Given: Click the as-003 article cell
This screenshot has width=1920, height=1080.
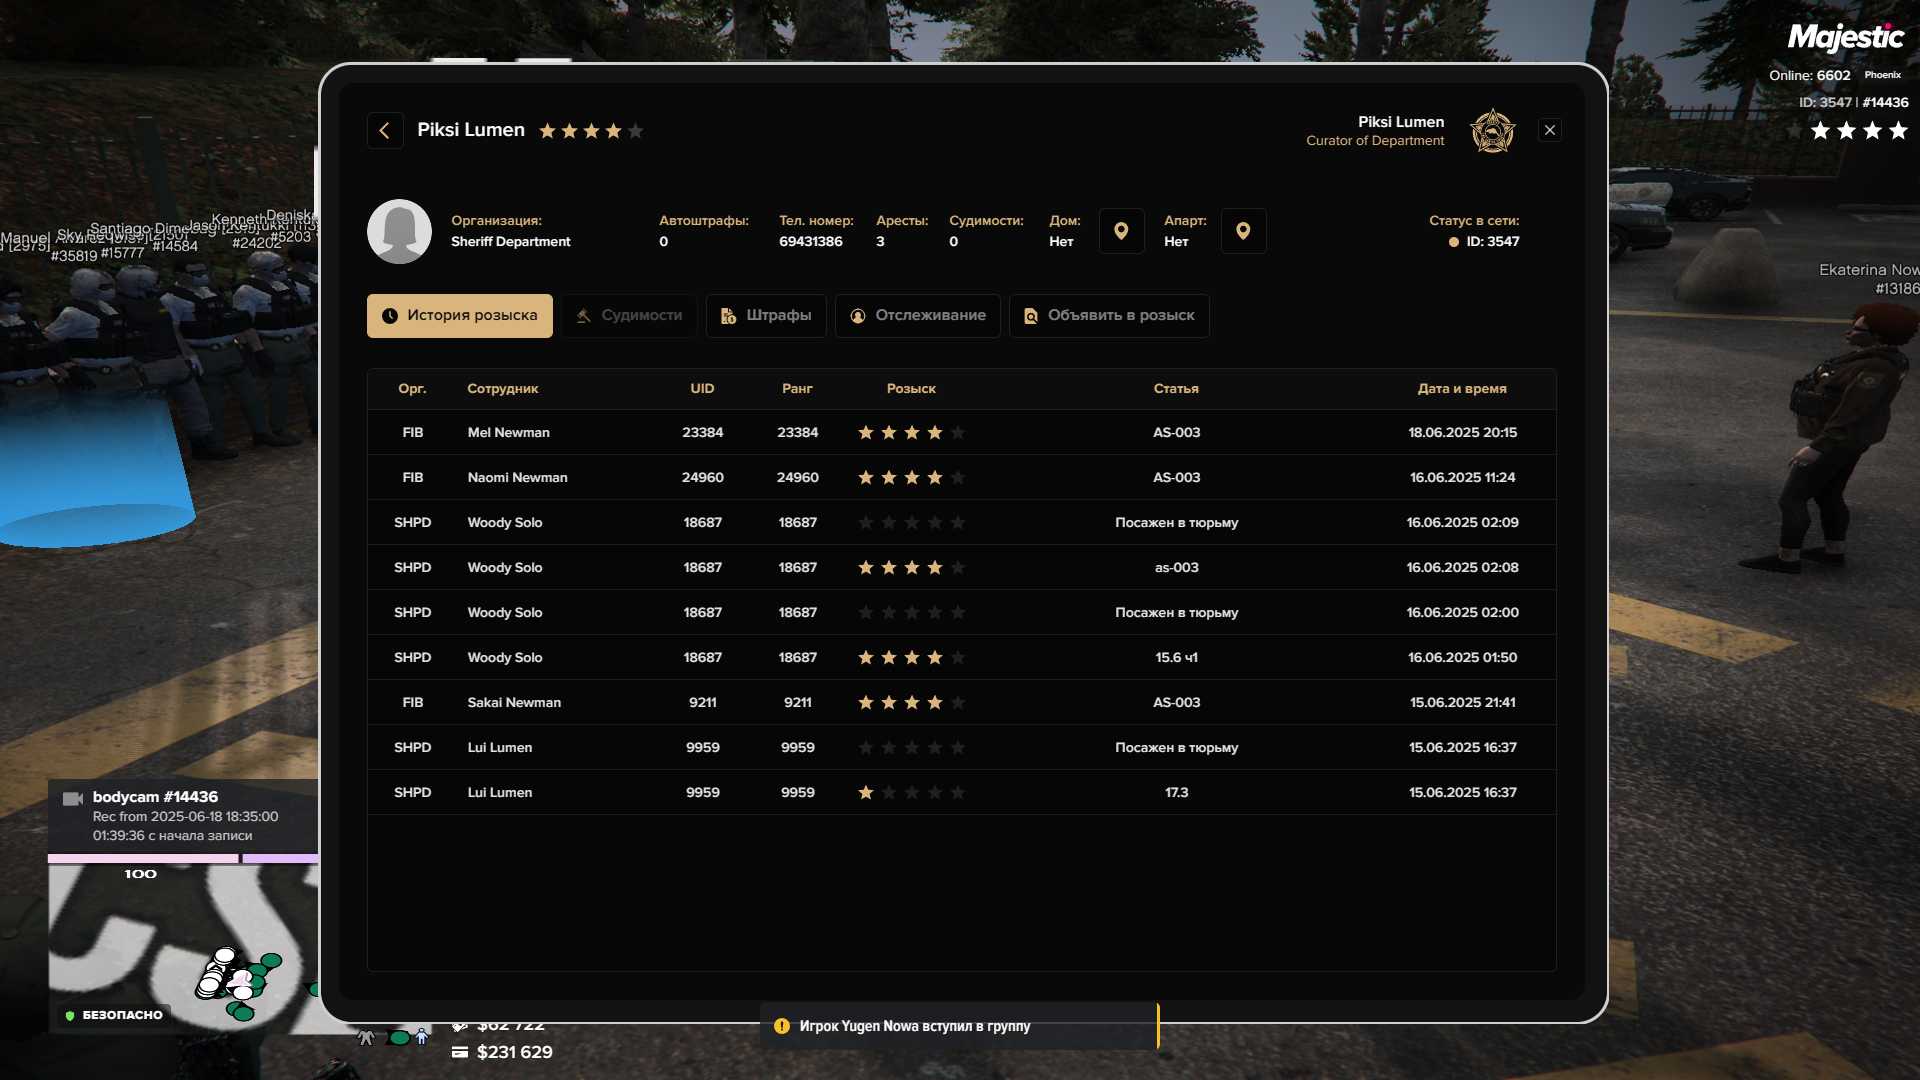Looking at the screenshot, I should tap(1176, 568).
